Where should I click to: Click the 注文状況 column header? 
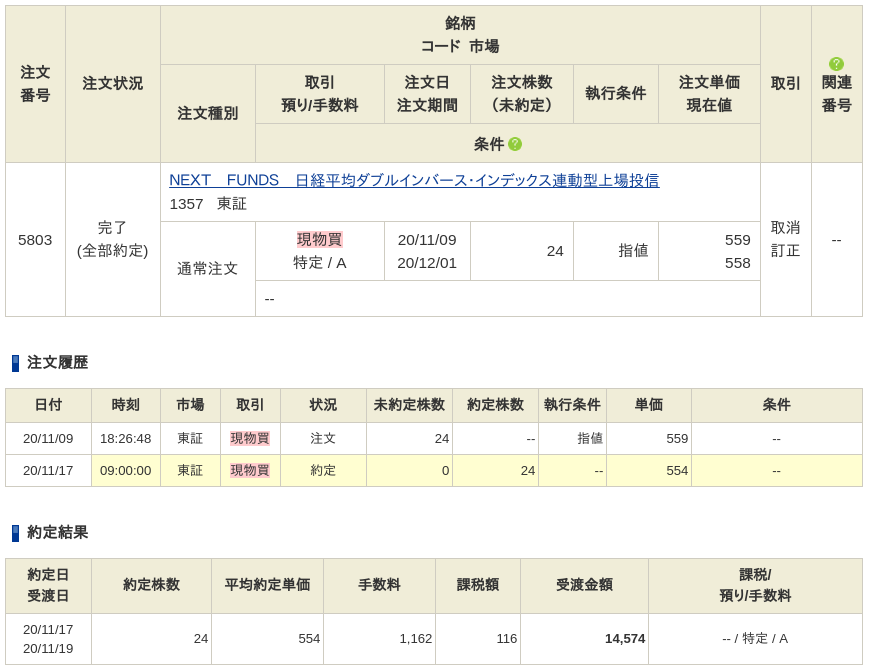pos(113,84)
